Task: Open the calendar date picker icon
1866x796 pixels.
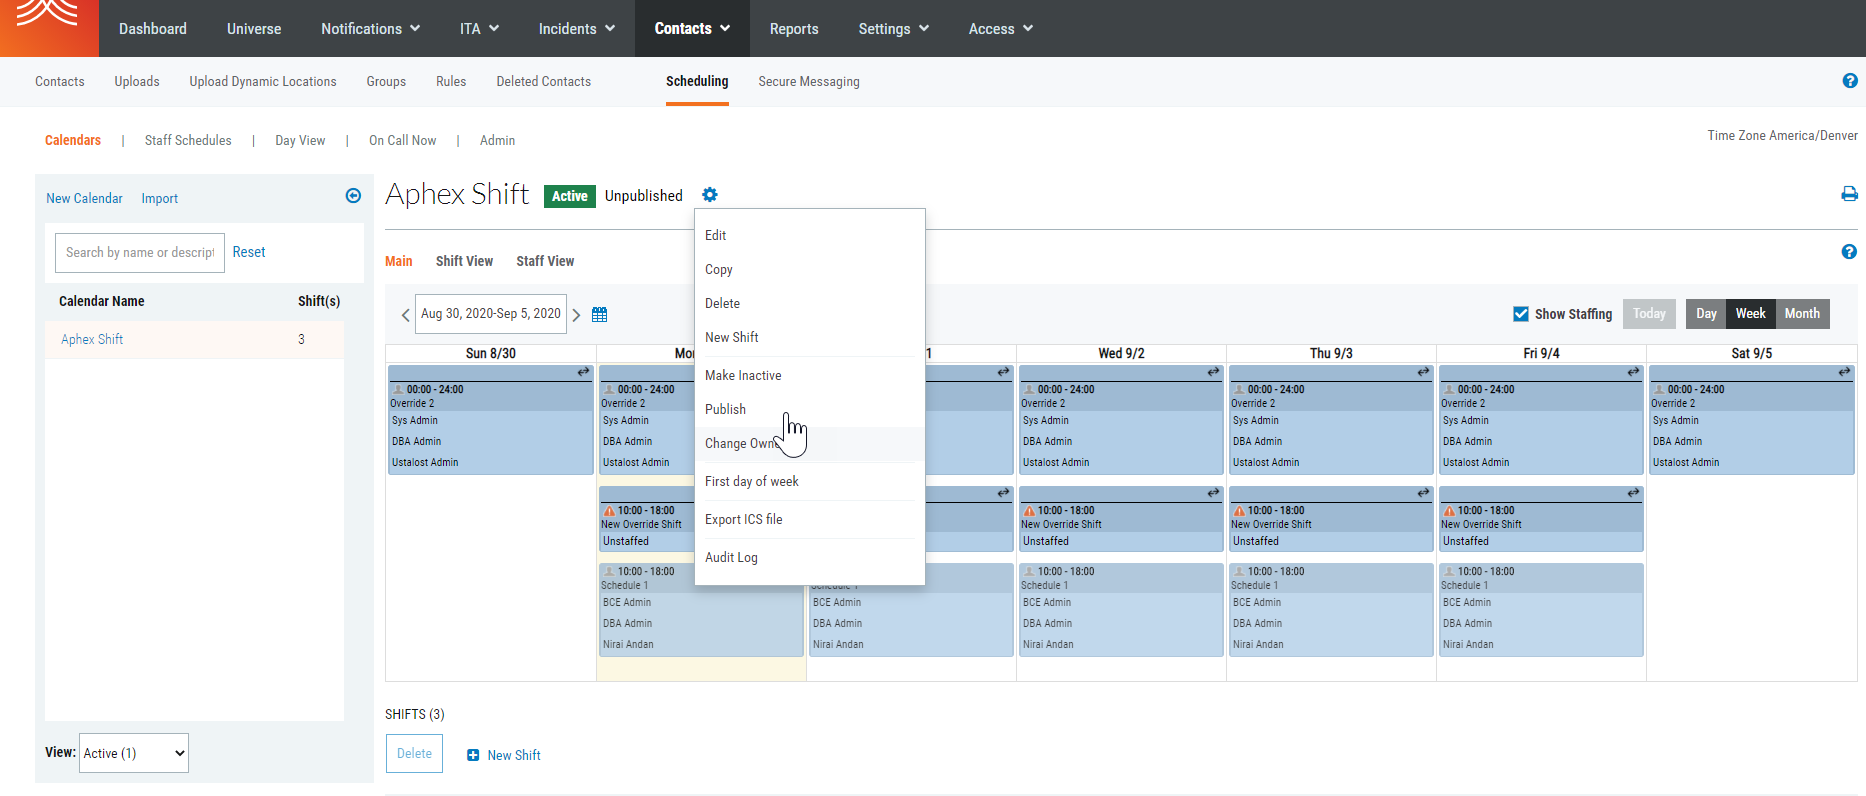Action: click(599, 314)
